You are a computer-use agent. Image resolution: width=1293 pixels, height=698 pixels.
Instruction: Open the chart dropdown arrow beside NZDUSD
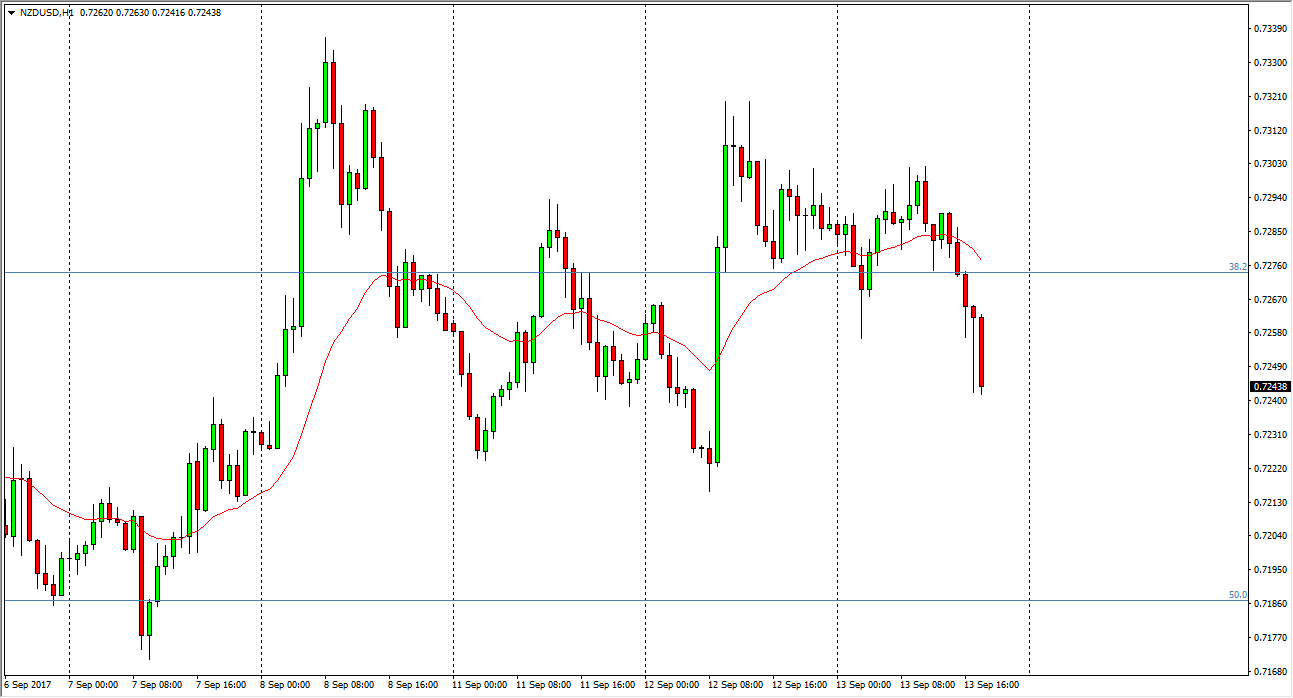10,12
